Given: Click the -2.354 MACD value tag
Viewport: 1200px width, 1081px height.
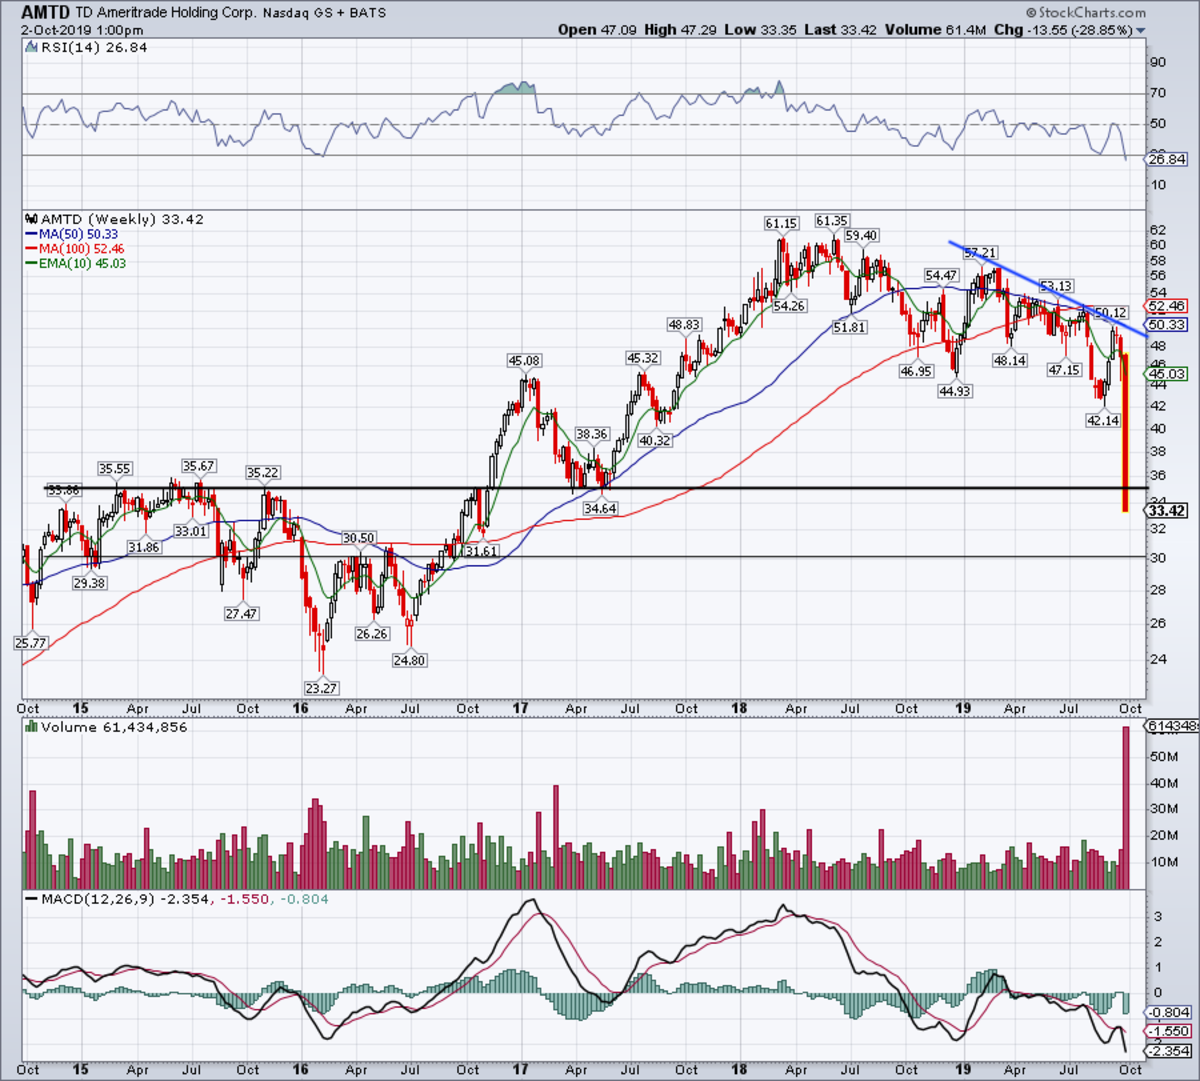Looking at the screenshot, I should [x=1168, y=1051].
